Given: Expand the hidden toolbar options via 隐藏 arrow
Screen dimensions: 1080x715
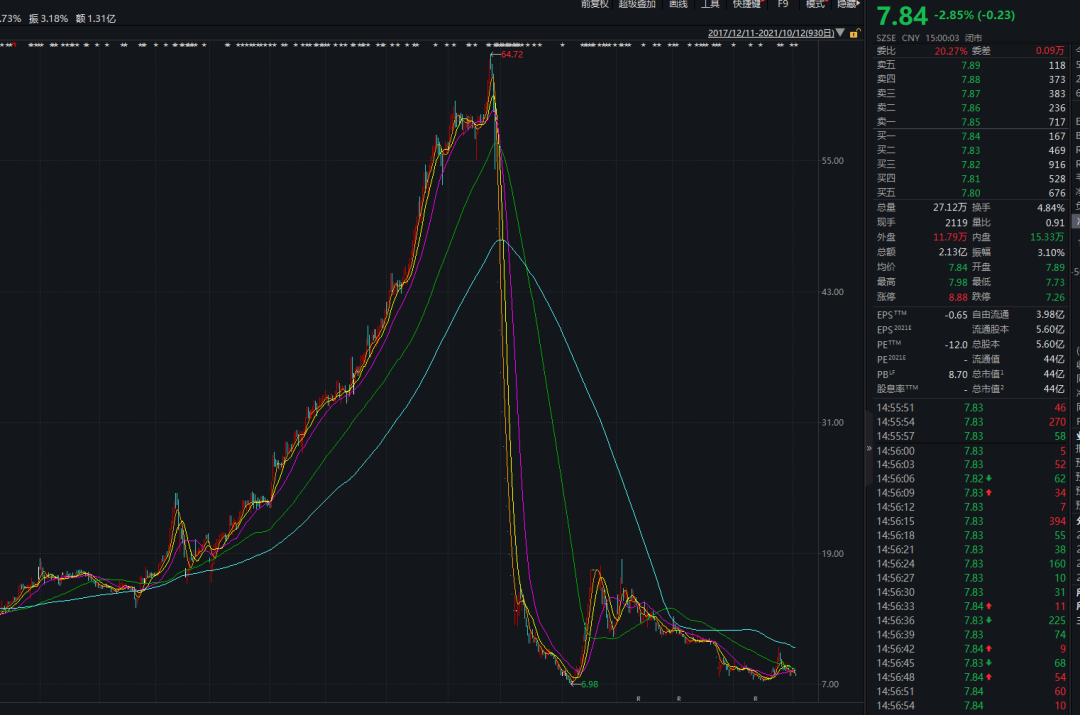Looking at the screenshot, I should [x=849, y=4].
